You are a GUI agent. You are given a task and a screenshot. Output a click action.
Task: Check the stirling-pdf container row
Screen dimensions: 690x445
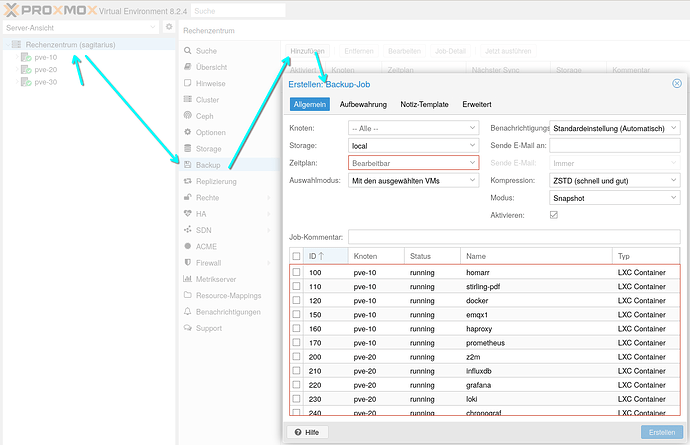coord(296,286)
